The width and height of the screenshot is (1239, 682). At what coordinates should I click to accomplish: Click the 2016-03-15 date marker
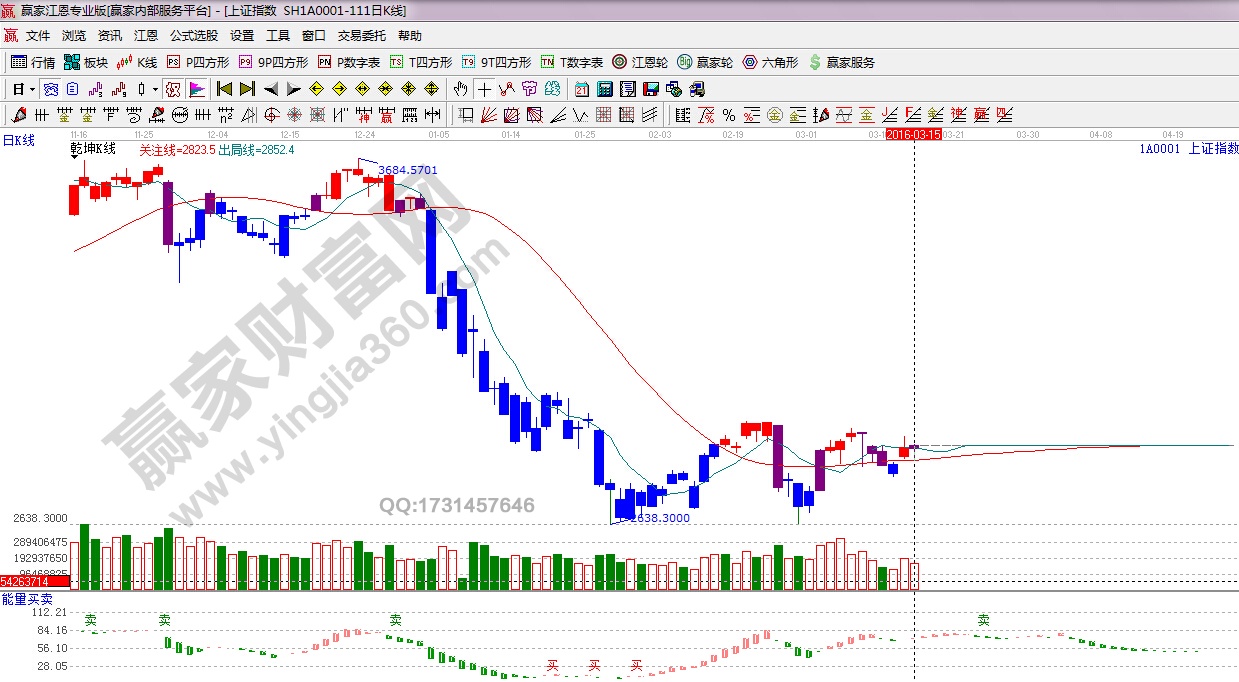[913, 134]
